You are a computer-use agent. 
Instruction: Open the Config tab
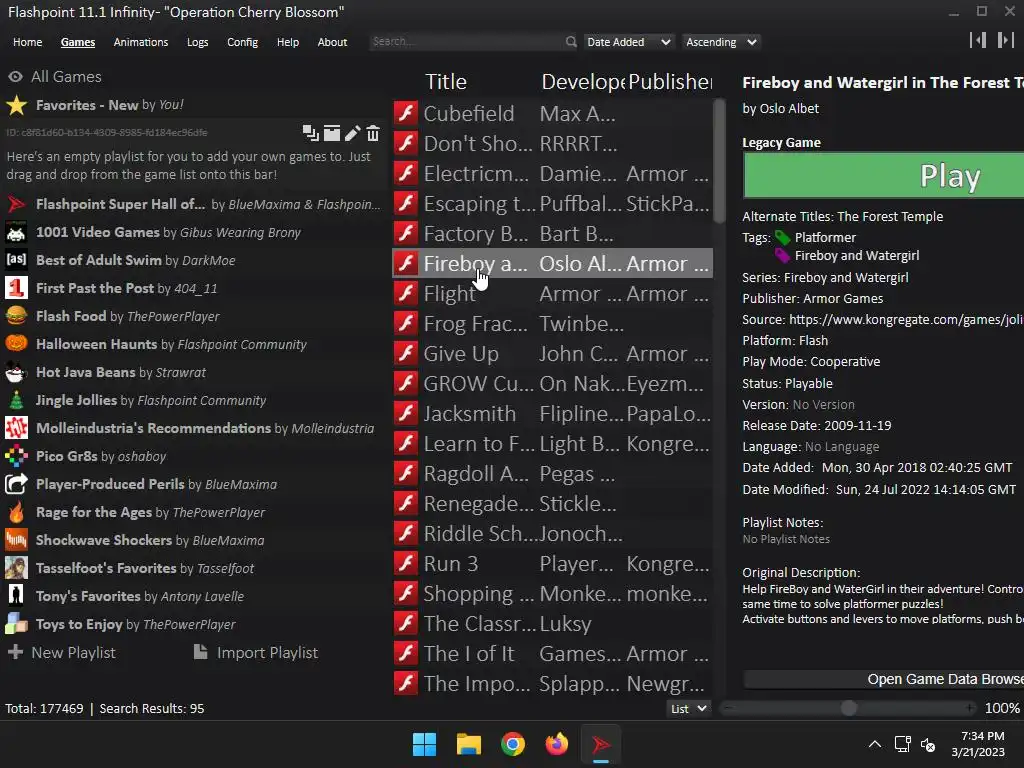pos(242,42)
